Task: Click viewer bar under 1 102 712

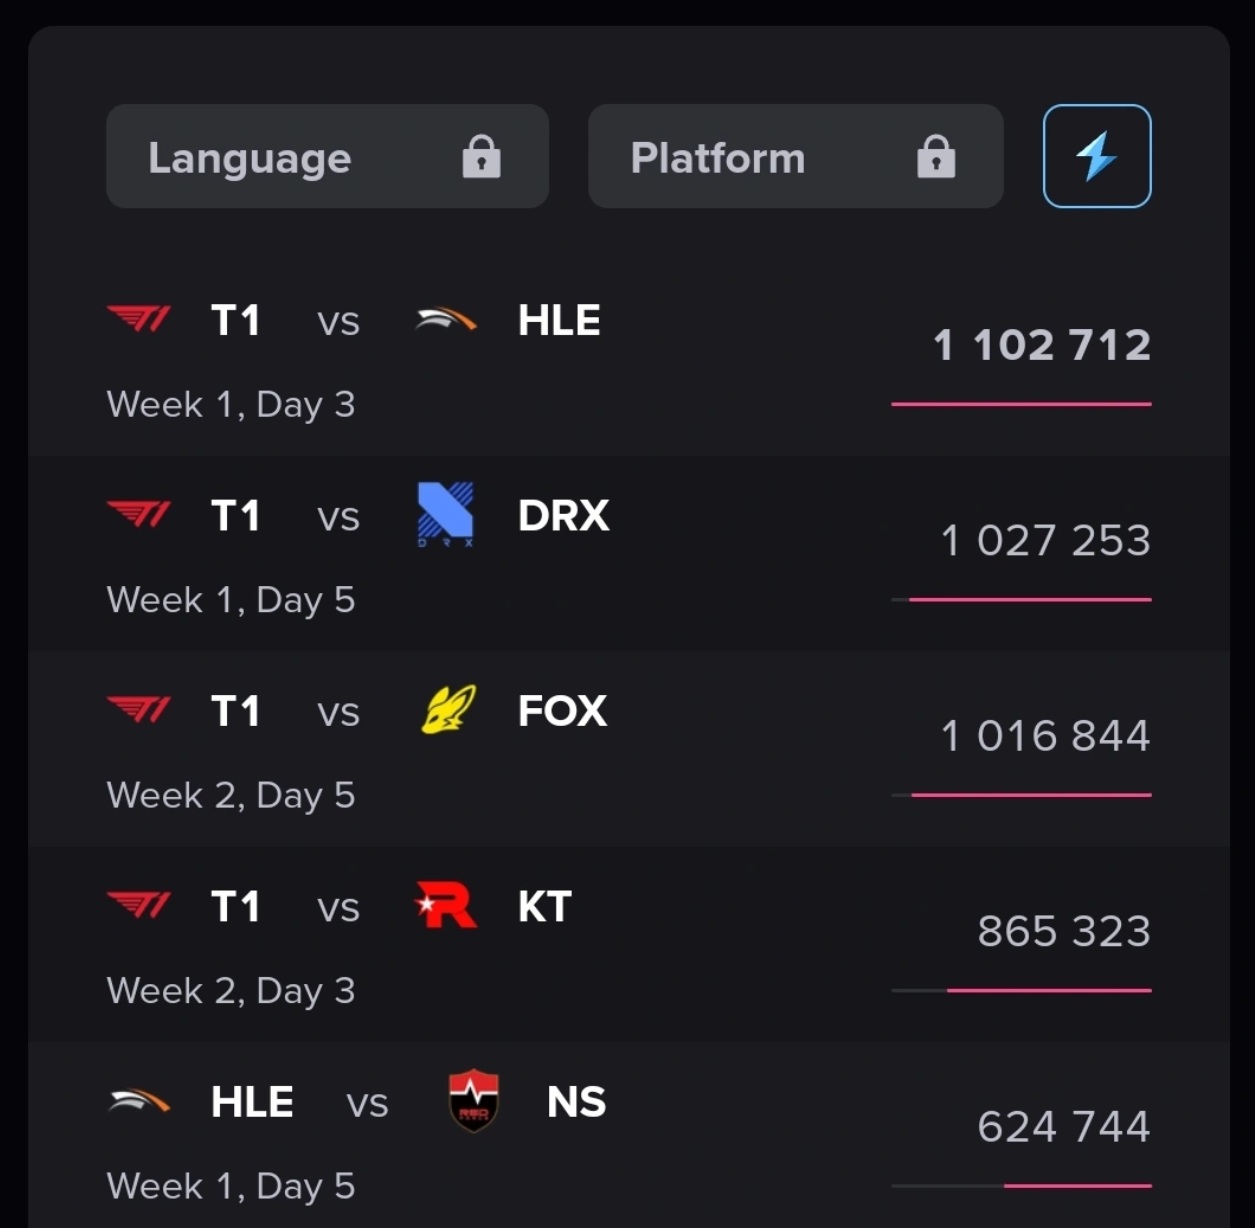Action: pos(1021,404)
